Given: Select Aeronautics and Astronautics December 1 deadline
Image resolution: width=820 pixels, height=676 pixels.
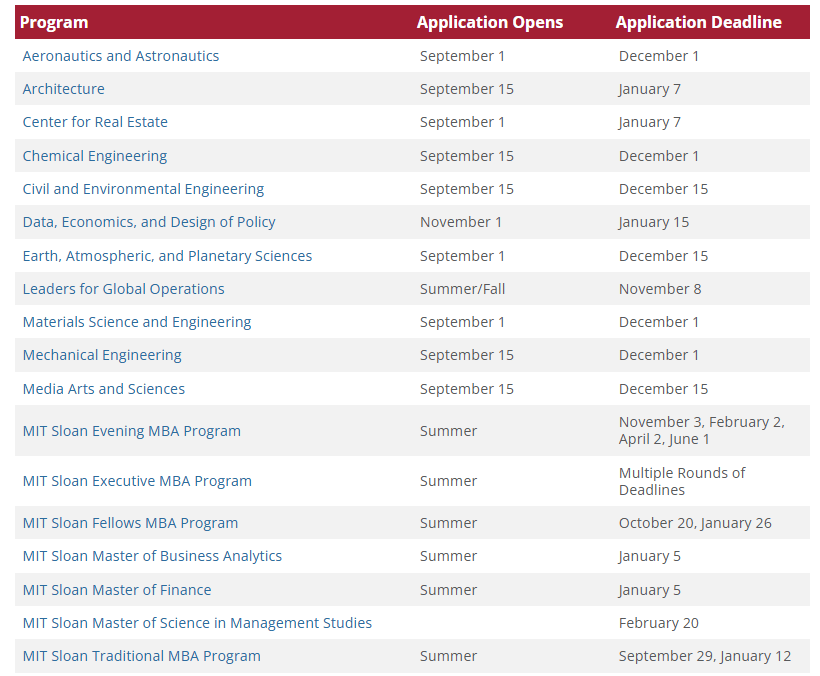Looking at the screenshot, I should [x=658, y=56].
